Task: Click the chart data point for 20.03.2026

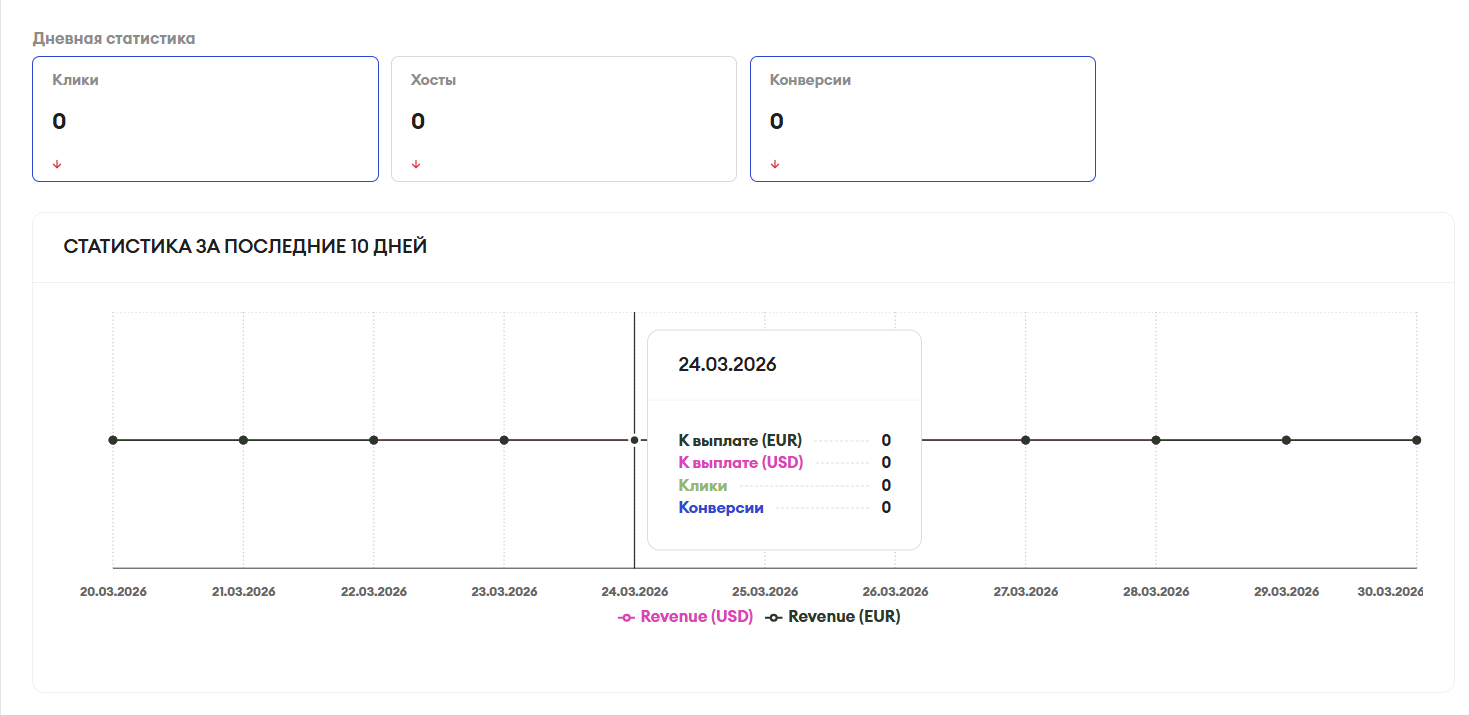Action: point(113,440)
